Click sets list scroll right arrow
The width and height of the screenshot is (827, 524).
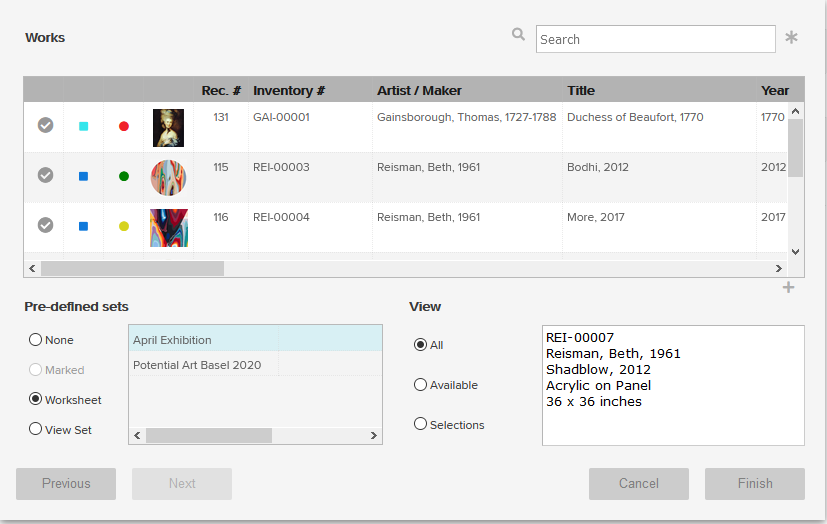click(373, 435)
